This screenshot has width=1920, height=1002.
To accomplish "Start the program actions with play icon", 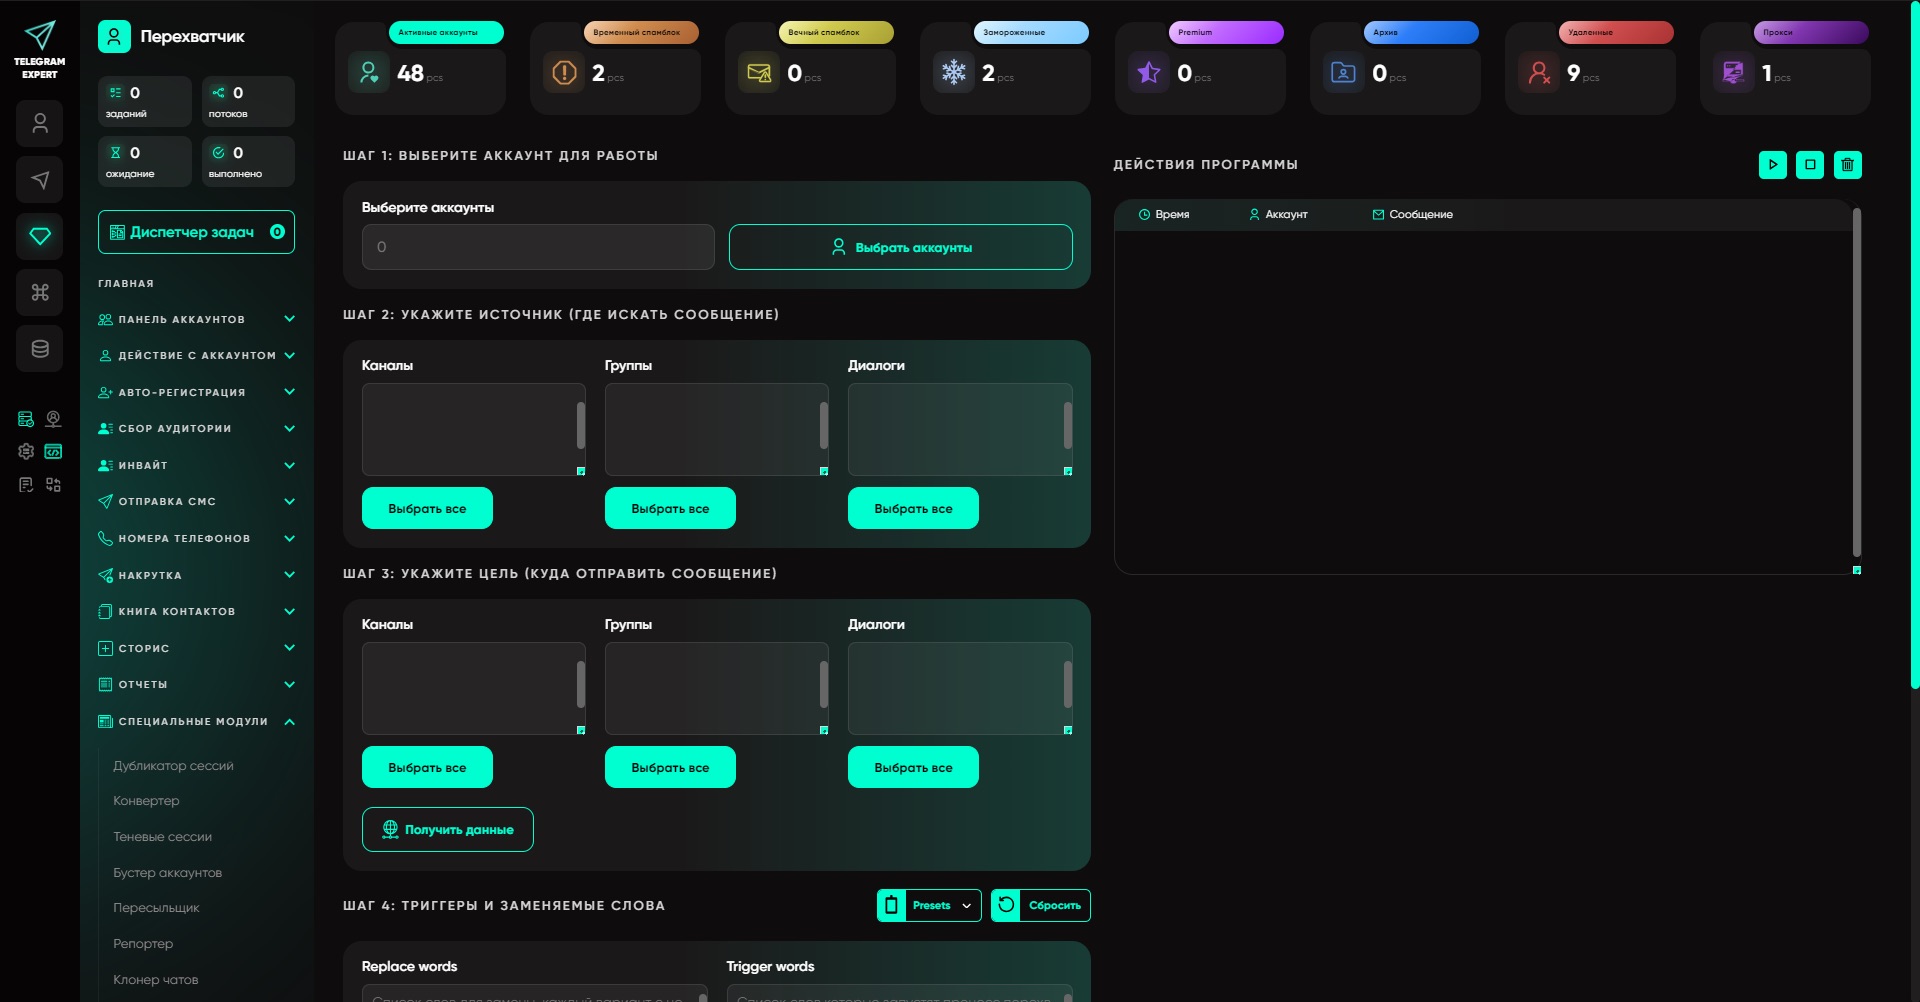I will tap(1773, 165).
